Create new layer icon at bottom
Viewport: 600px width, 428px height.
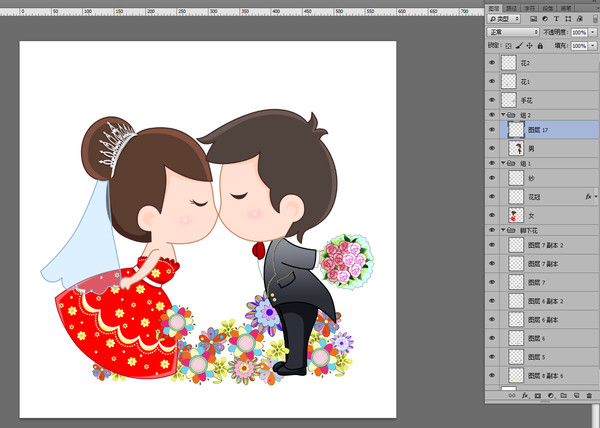pyautogui.click(x=576, y=396)
